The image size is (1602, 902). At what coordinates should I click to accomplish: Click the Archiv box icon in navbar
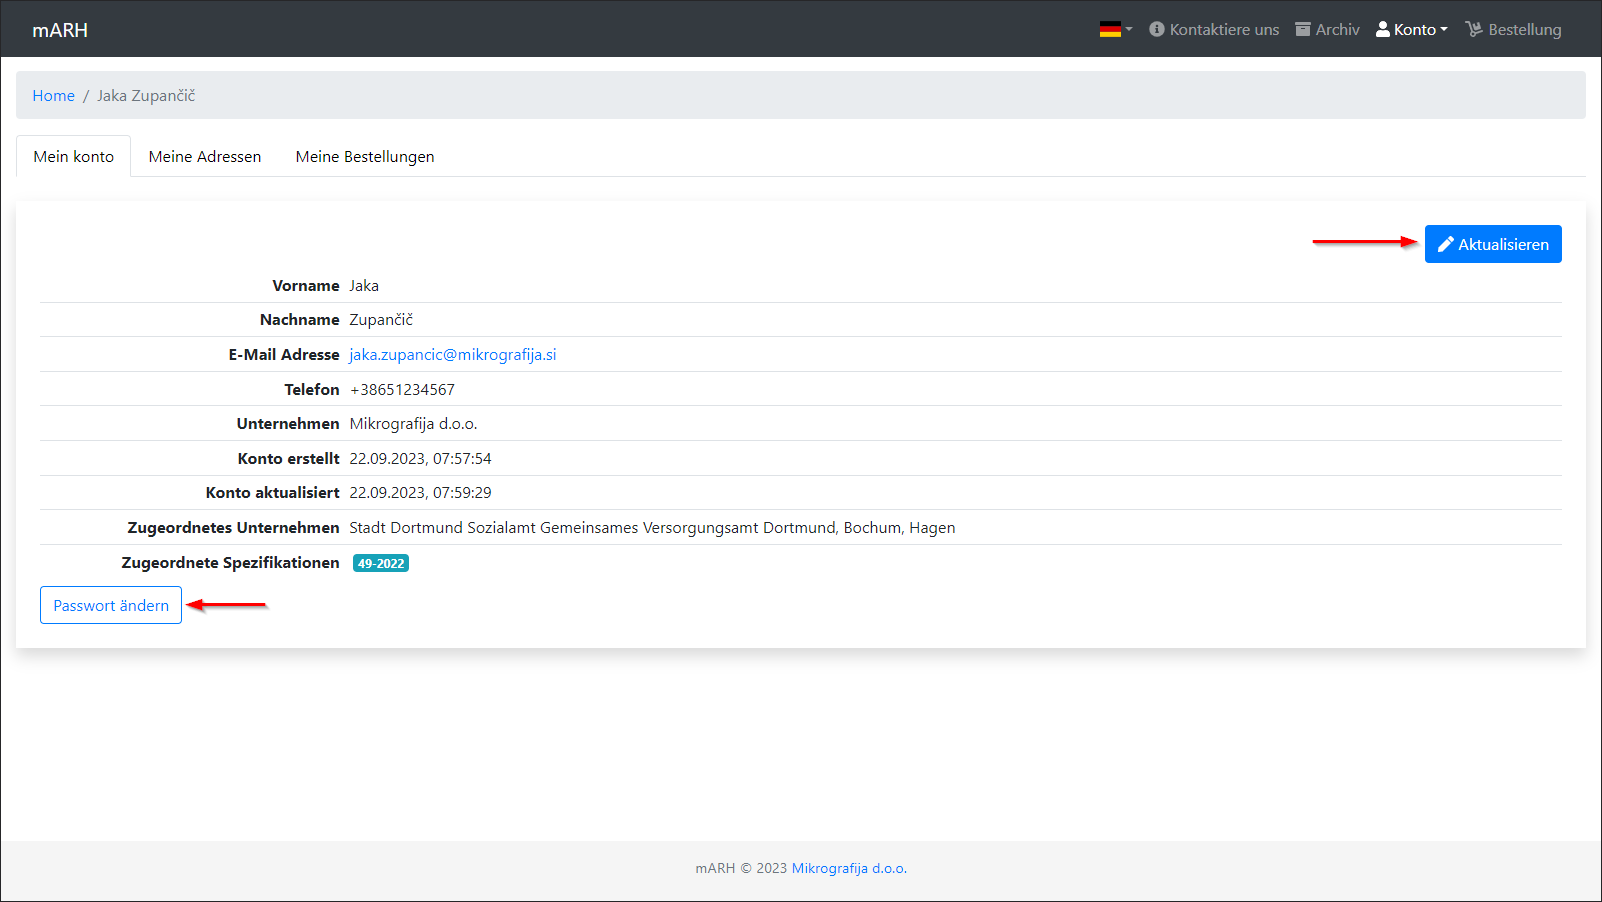pos(1303,29)
